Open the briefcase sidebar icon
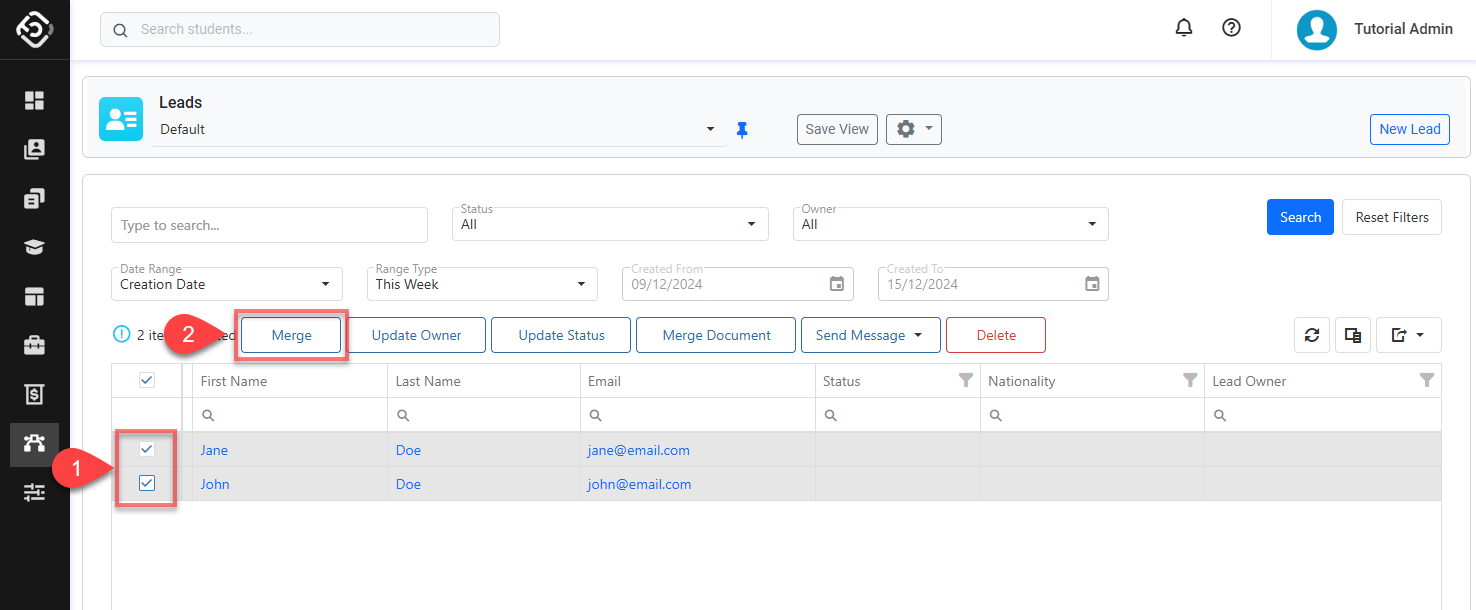The image size is (1476, 610). (x=35, y=346)
